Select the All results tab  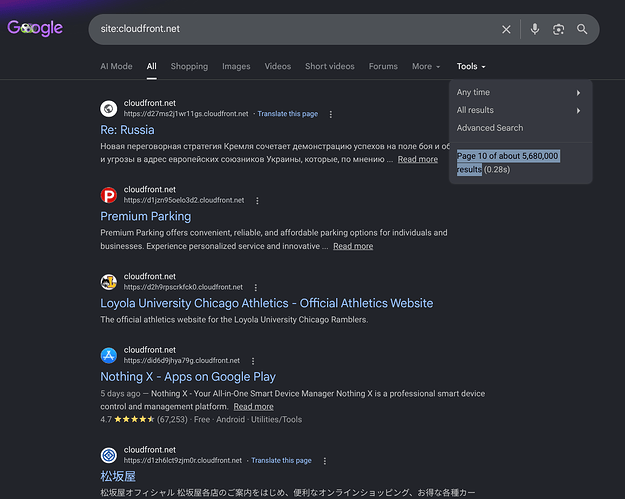click(151, 67)
